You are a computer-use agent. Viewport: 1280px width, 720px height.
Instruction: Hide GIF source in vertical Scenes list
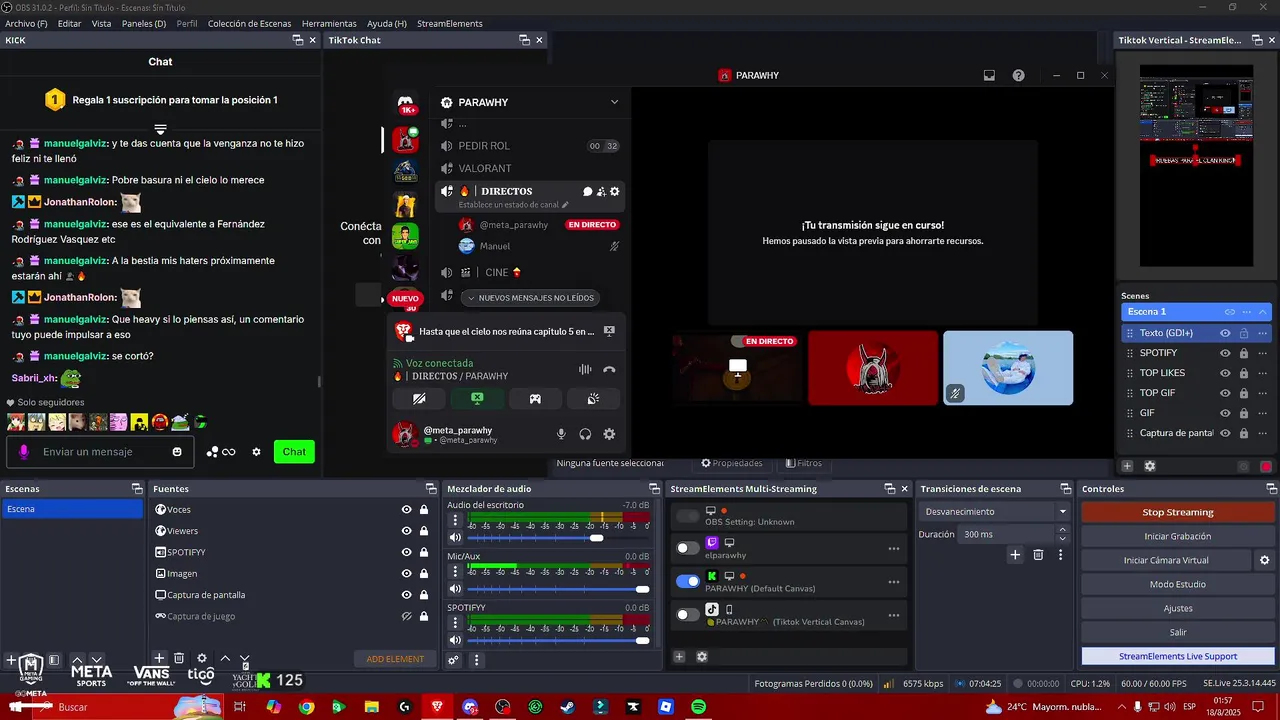click(1225, 413)
